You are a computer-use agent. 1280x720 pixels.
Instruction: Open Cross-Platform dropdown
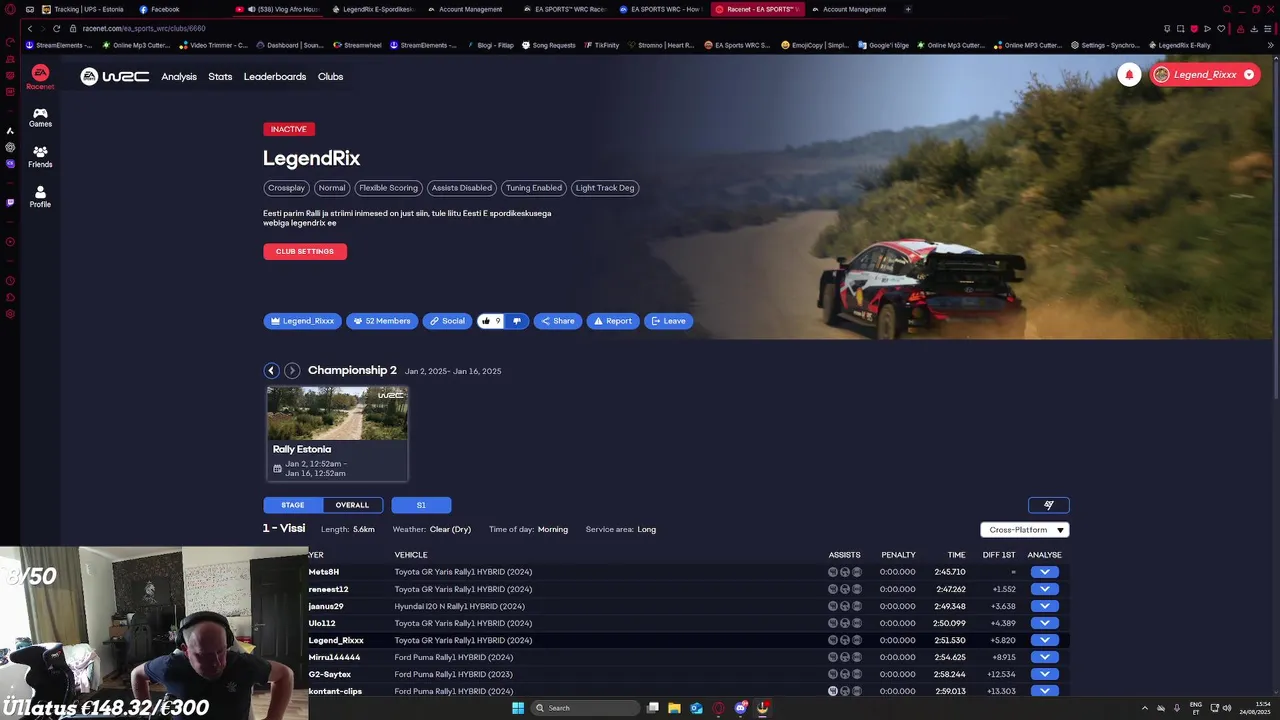coord(1025,530)
